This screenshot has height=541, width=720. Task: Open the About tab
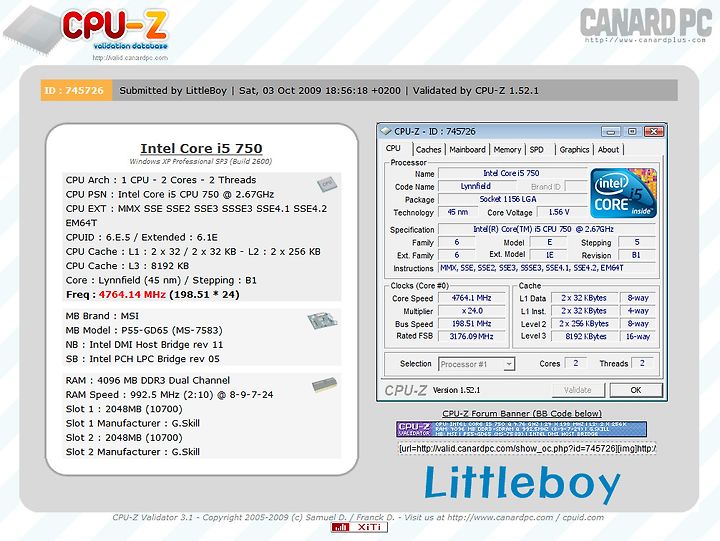pos(608,150)
